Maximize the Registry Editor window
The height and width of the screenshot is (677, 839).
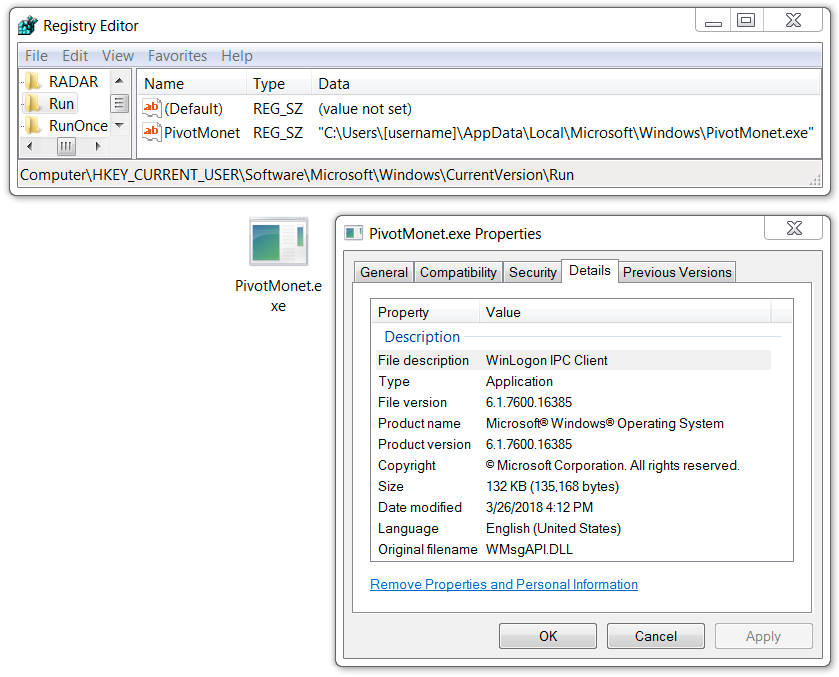[x=746, y=21]
